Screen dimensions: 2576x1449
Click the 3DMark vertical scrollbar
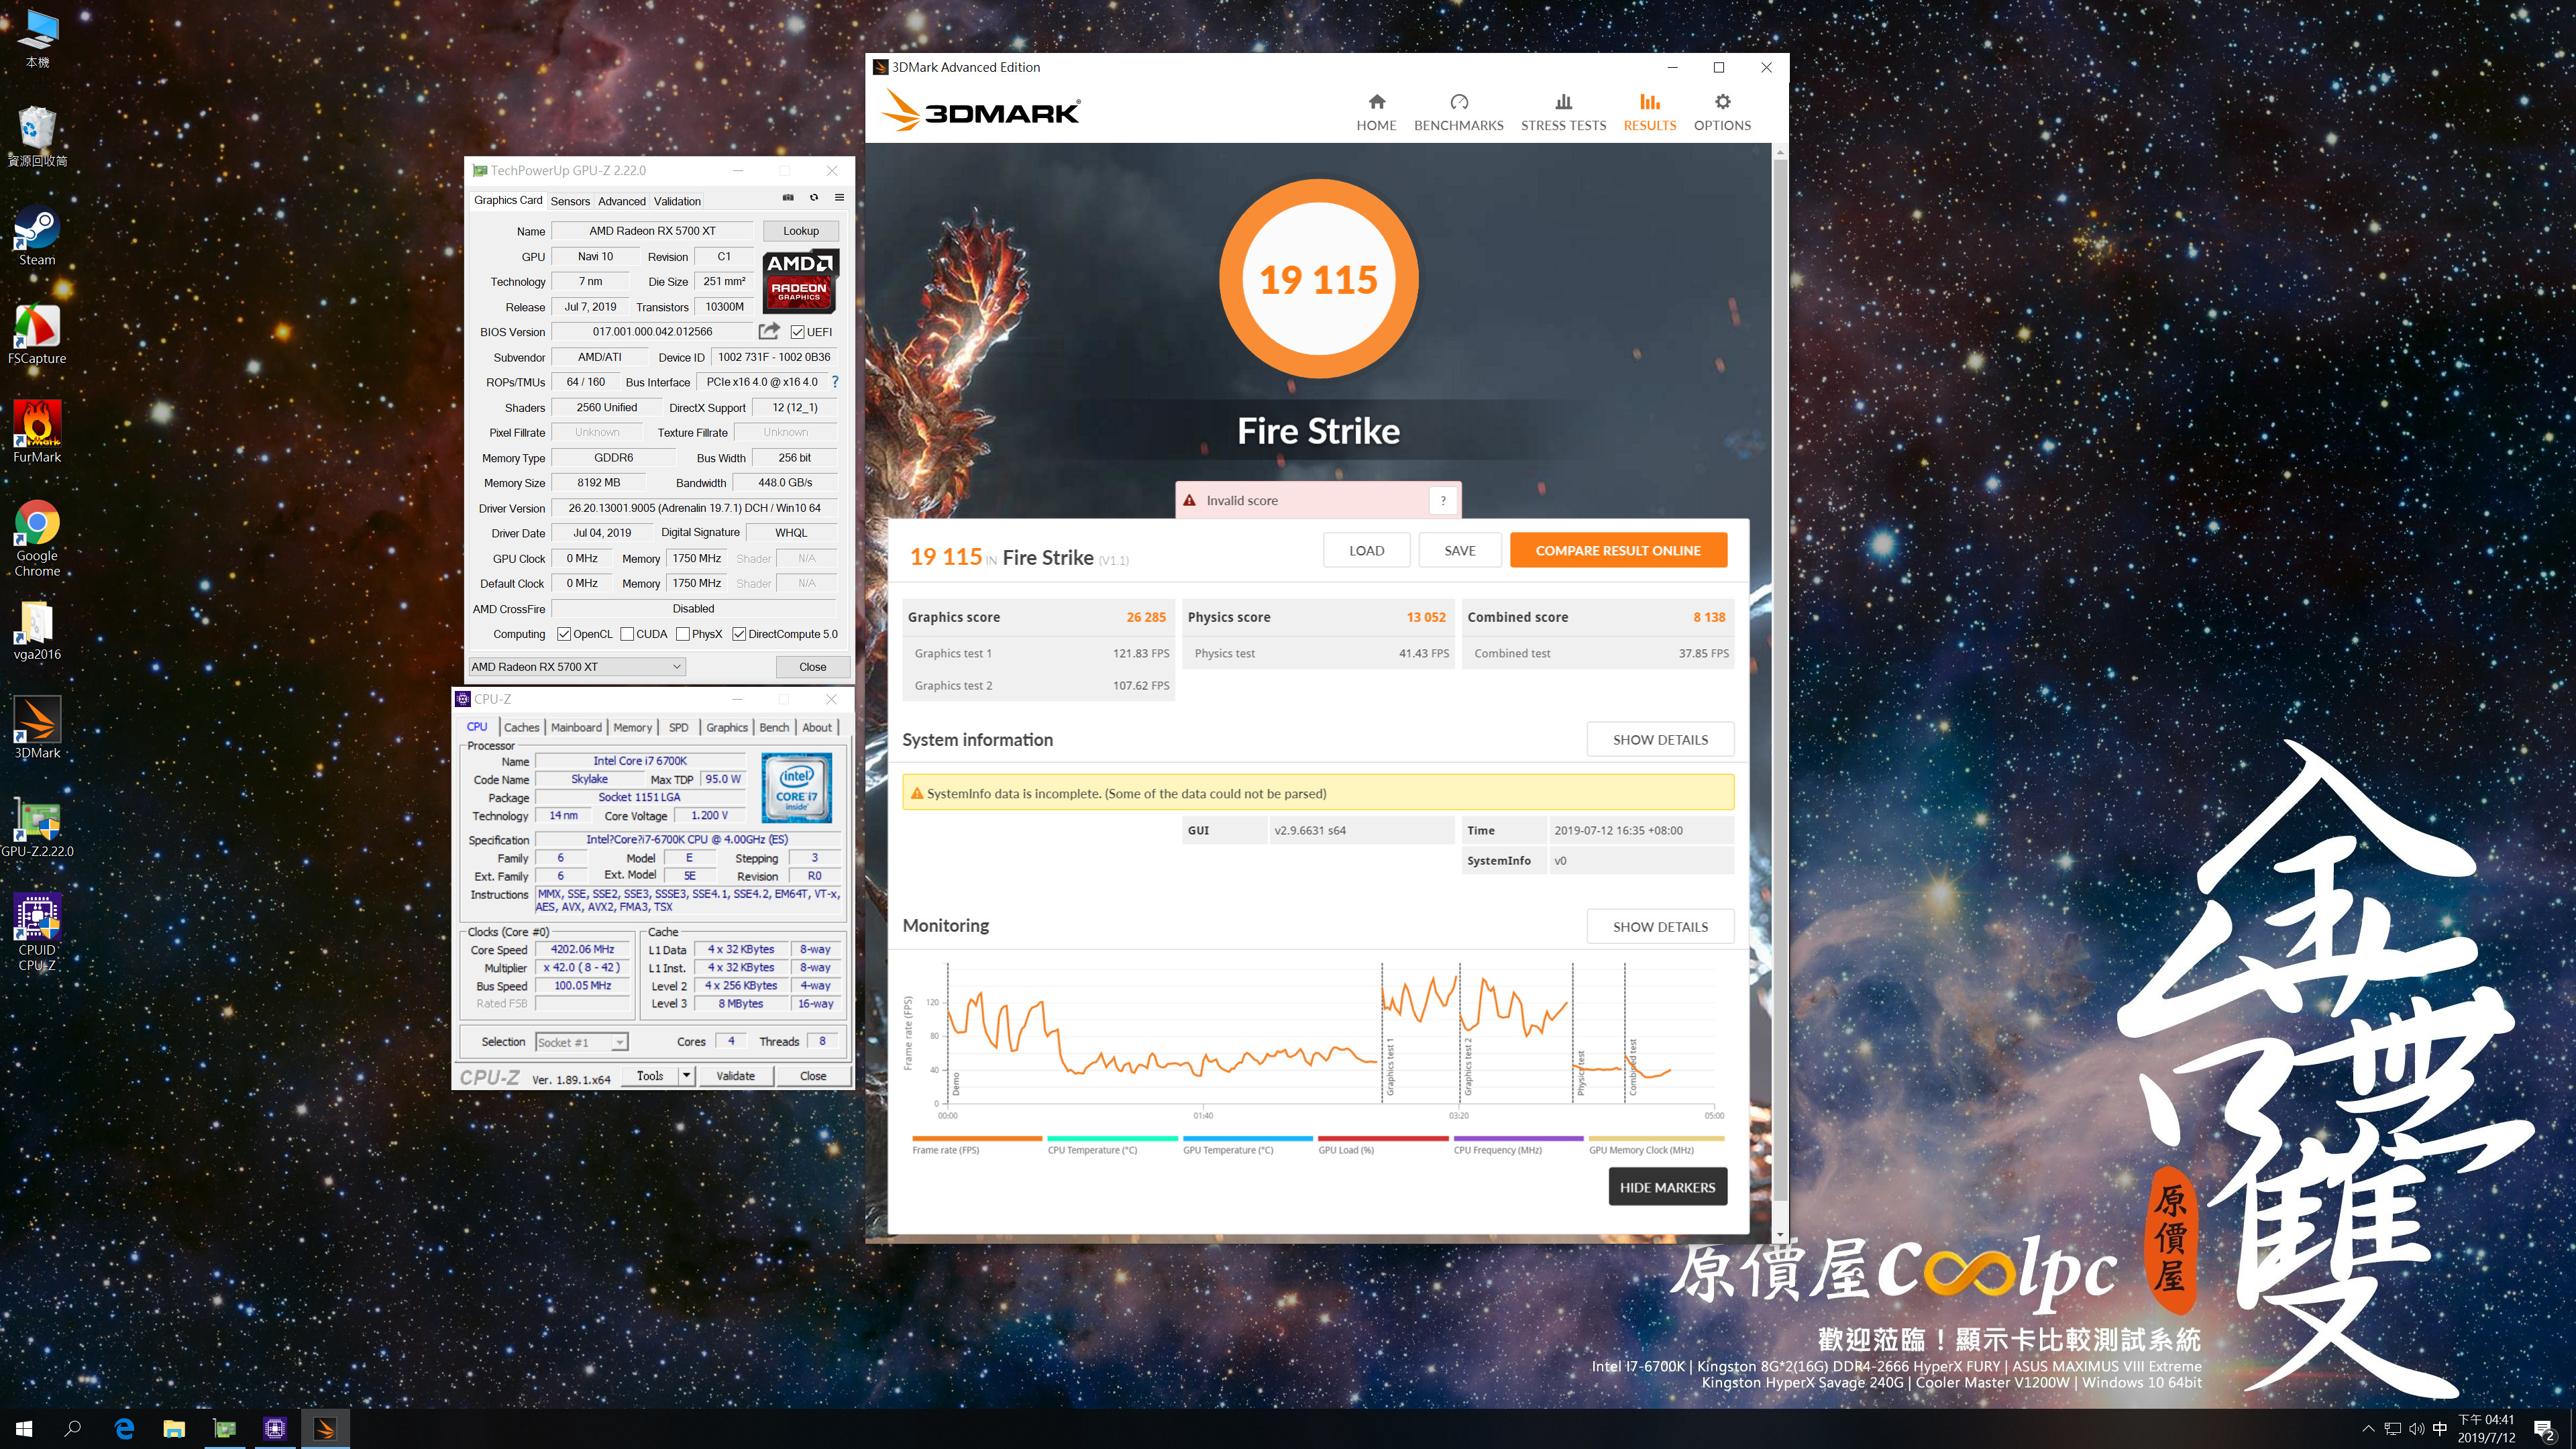coord(1779,680)
